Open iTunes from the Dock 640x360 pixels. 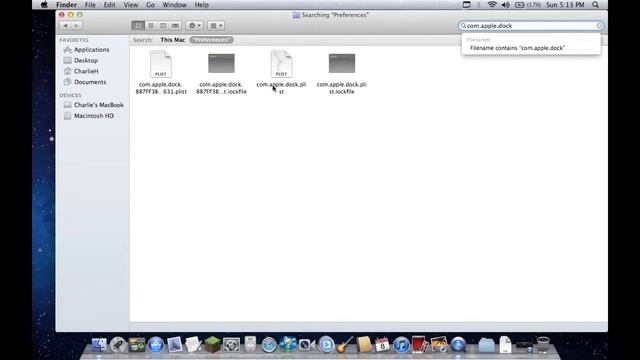tap(401, 345)
